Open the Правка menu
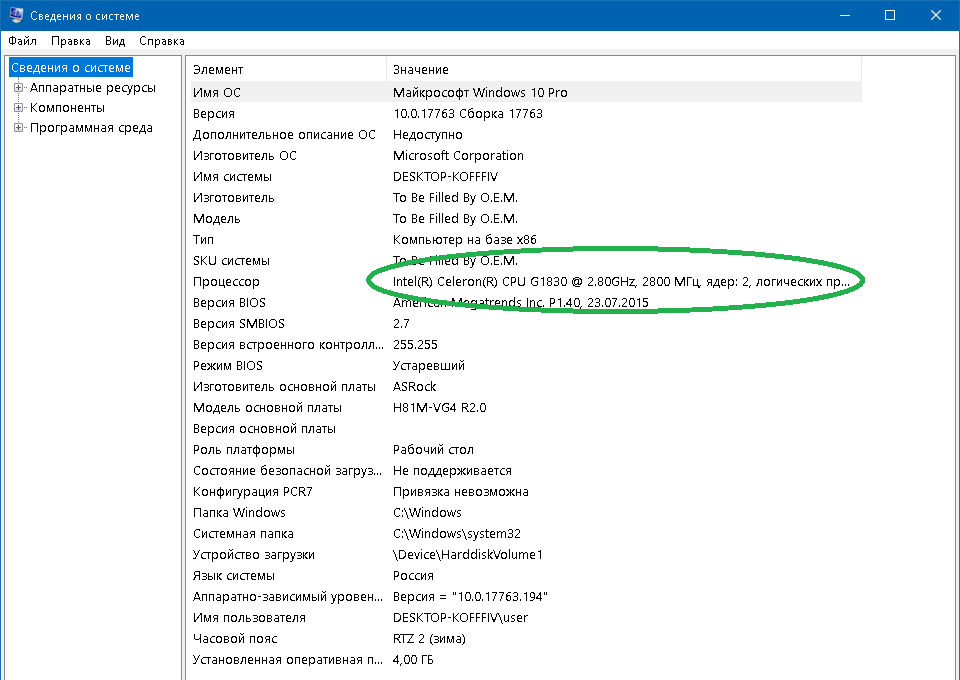 (x=70, y=41)
